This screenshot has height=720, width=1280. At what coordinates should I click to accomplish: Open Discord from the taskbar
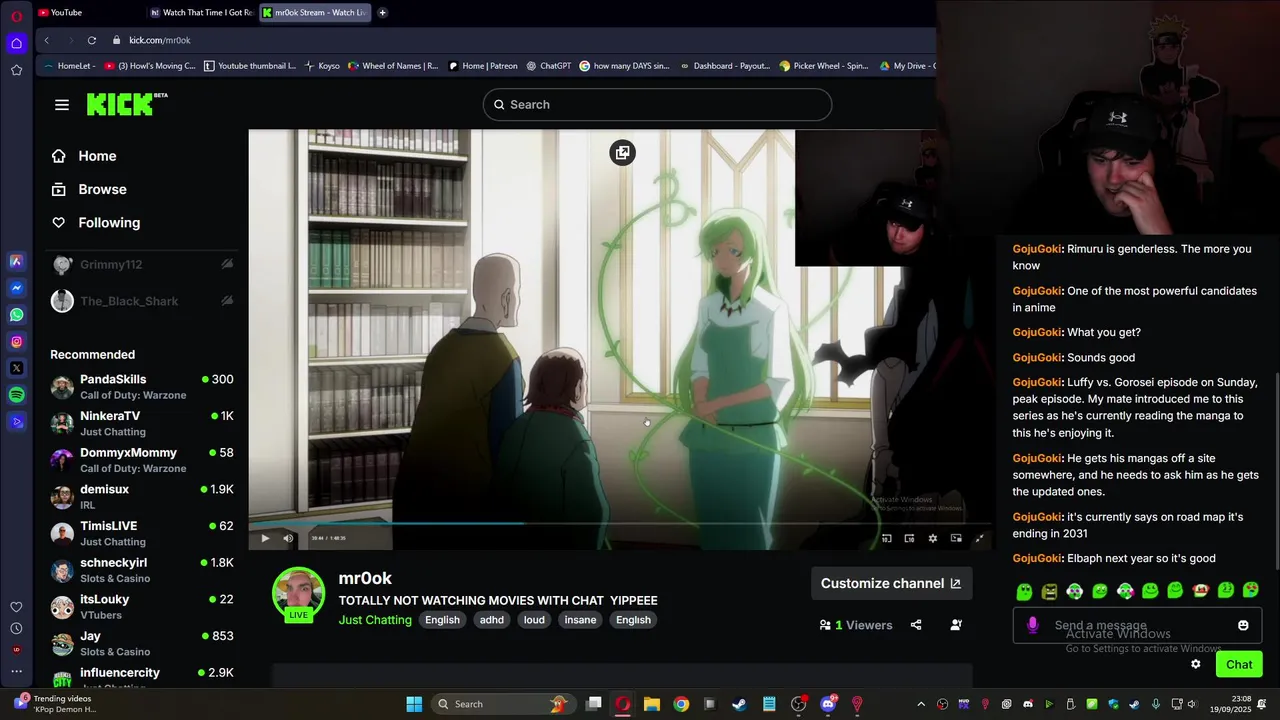[x=828, y=704]
